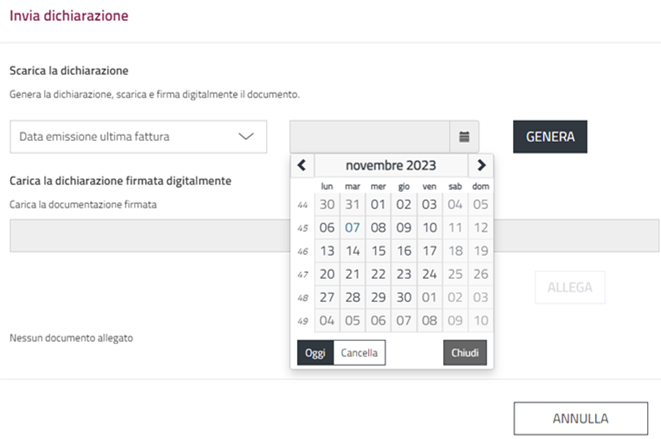Open the calendar icon next to date field

tap(464, 136)
